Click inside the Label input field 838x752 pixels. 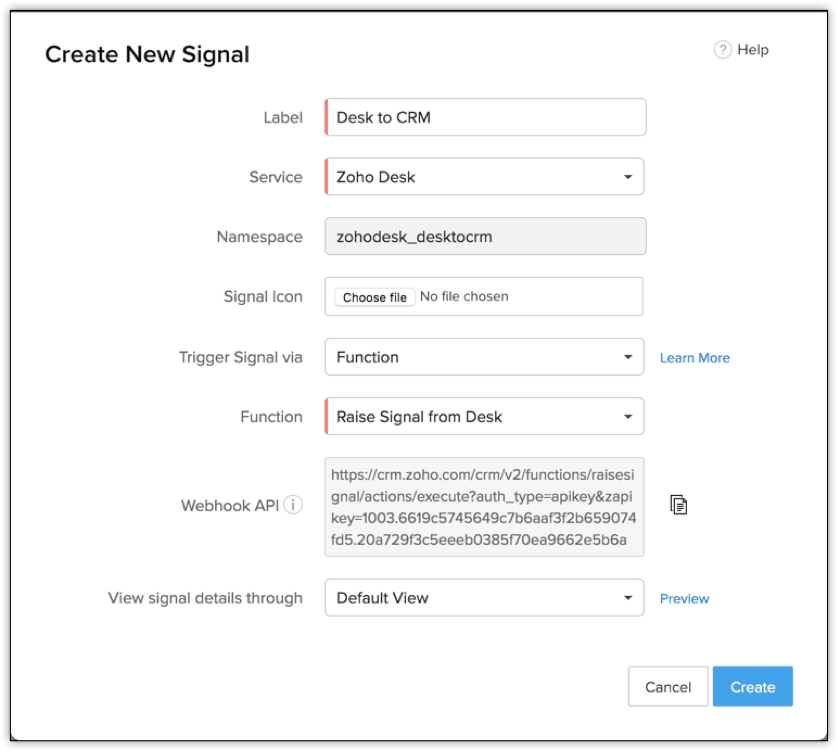coord(485,117)
